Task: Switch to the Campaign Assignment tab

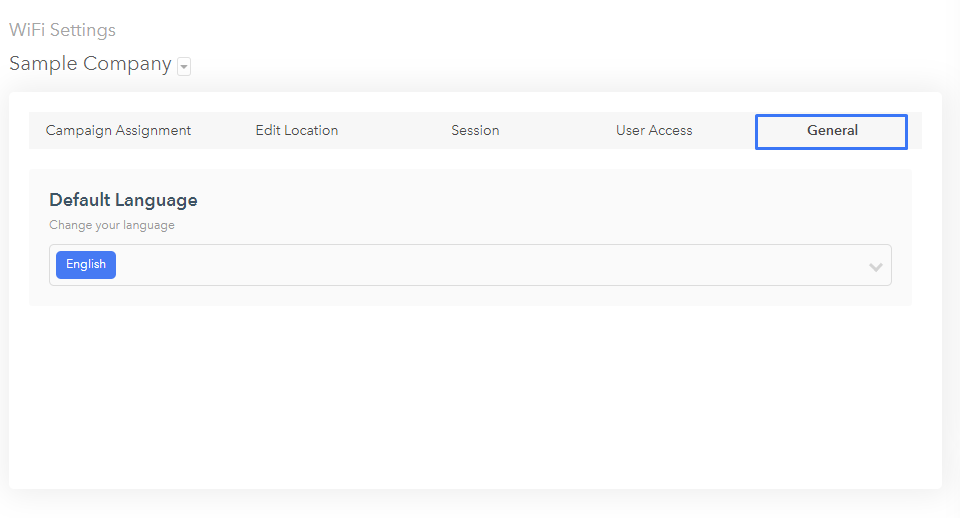Action: pos(118,130)
